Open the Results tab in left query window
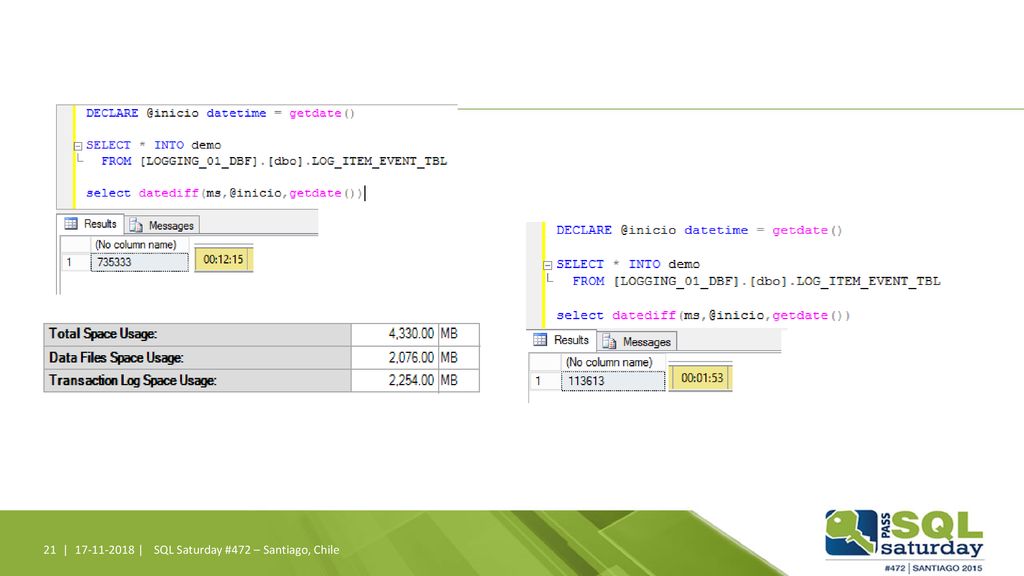The image size is (1024, 576). point(91,224)
